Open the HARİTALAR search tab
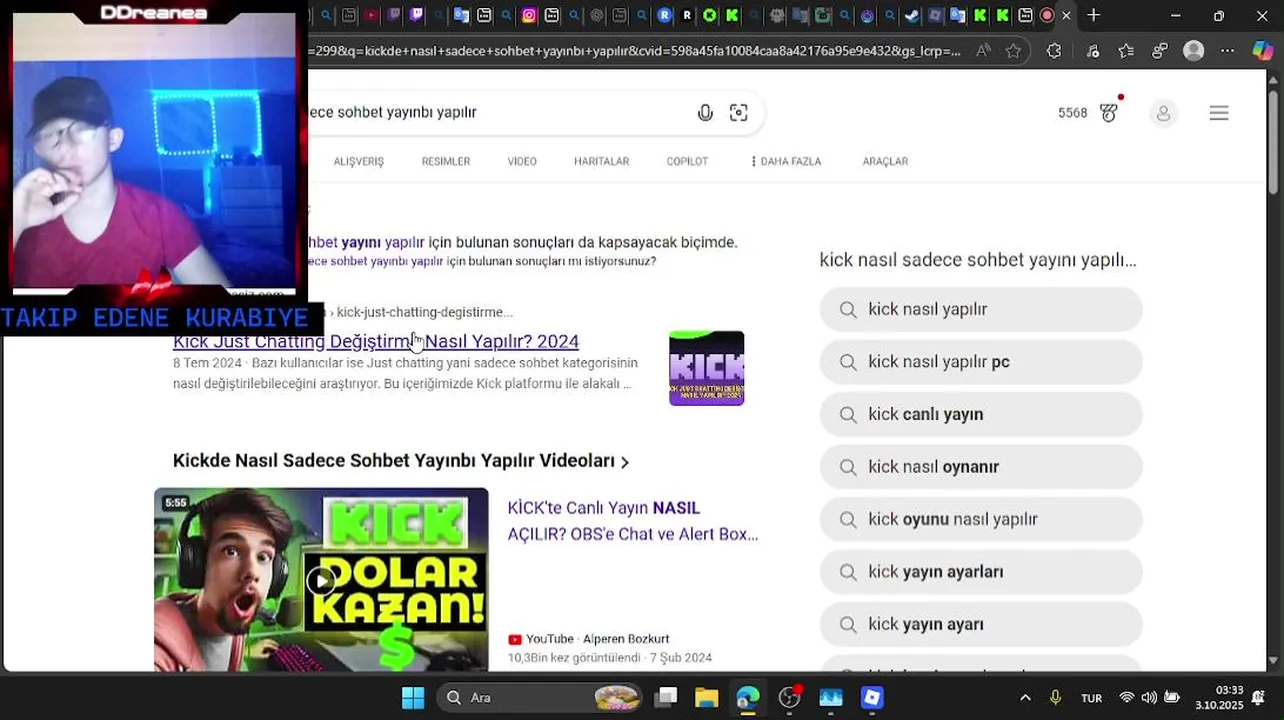Image resolution: width=1284 pixels, height=720 pixels. pyautogui.click(x=601, y=161)
